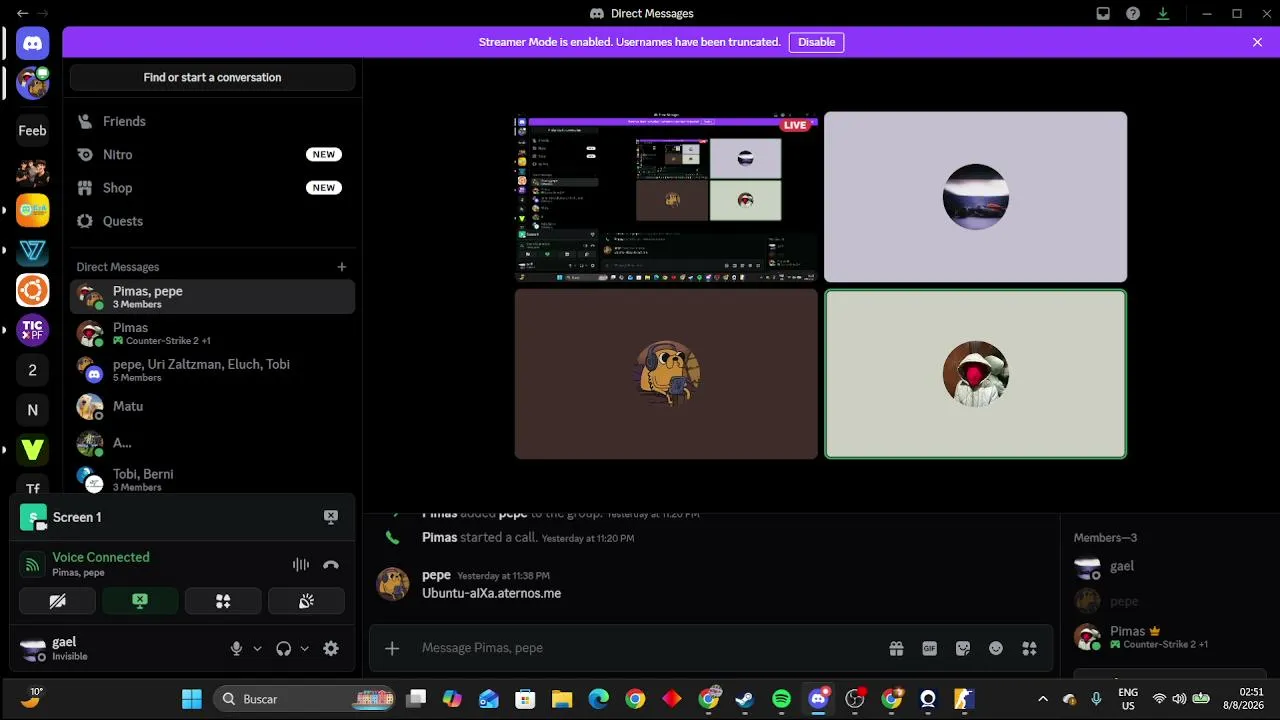Open the Tobi, Berni group DM
The height and width of the screenshot is (720, 1280).
tap(212, 479)
